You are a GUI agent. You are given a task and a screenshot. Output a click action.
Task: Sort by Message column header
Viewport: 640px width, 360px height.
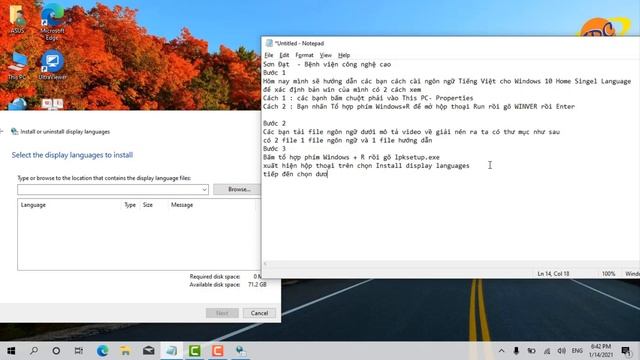[x=182, y=205]
